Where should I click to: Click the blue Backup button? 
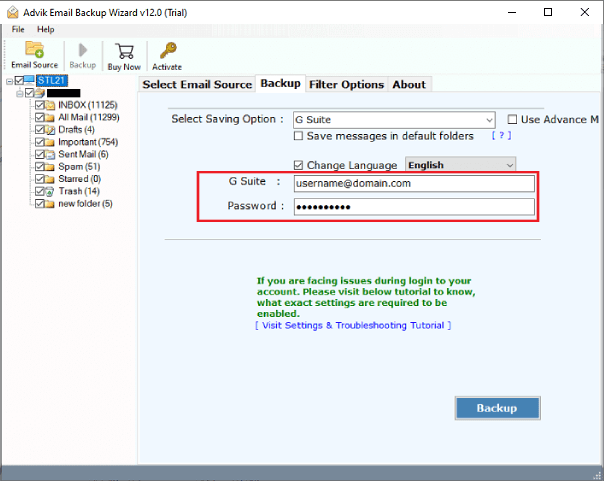click(497, 408)
